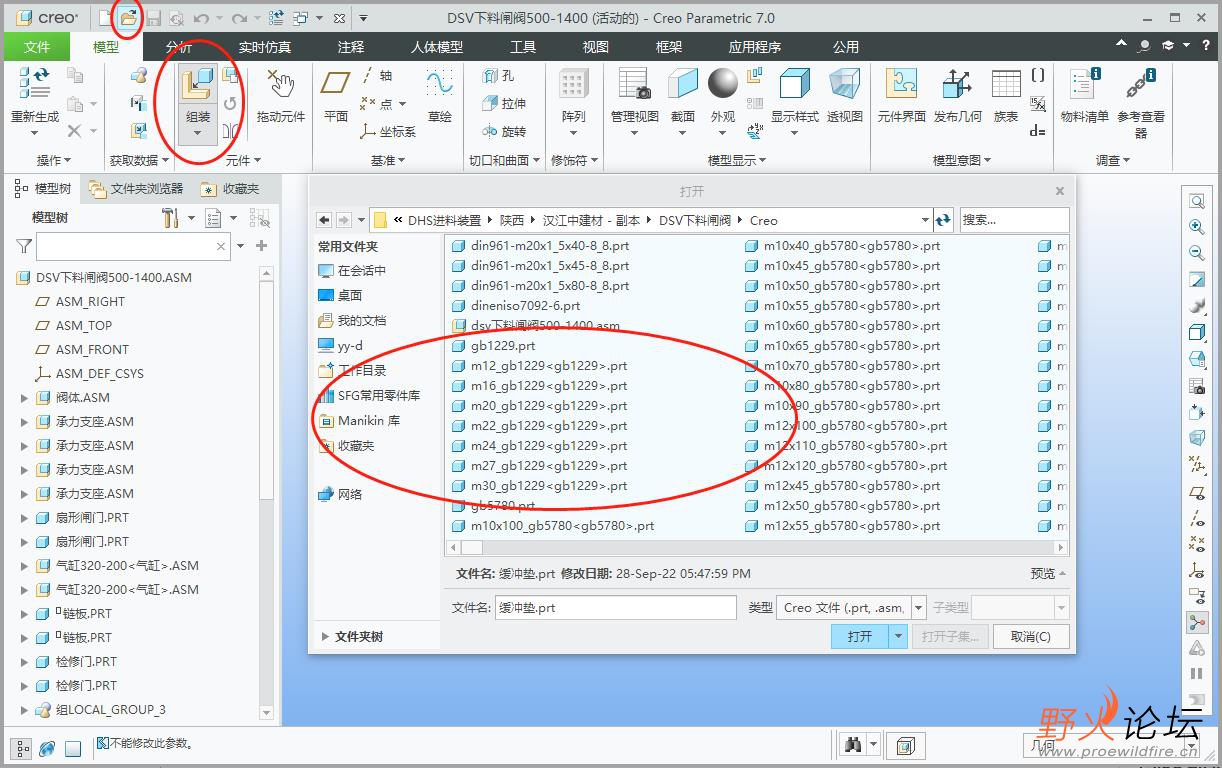
Task: Open the 文件 menu tab
Action: tap(37, 47)
